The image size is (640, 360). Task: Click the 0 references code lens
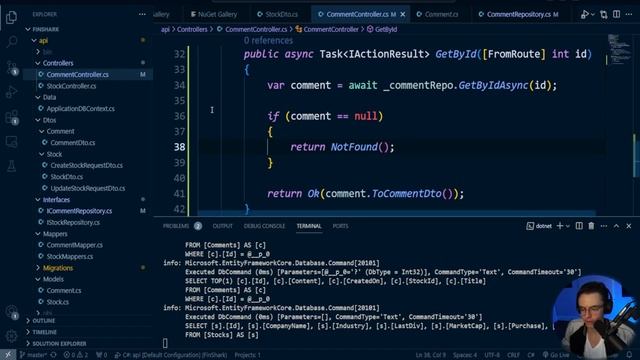coord(268,40)
